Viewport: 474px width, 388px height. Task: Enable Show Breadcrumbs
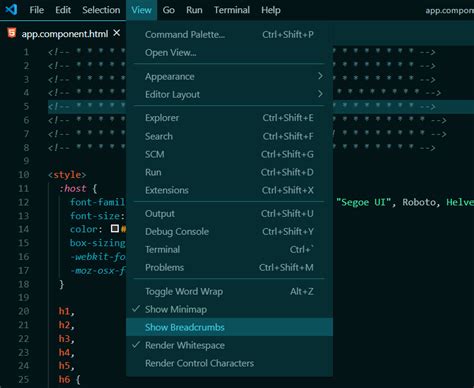[229, 327]
